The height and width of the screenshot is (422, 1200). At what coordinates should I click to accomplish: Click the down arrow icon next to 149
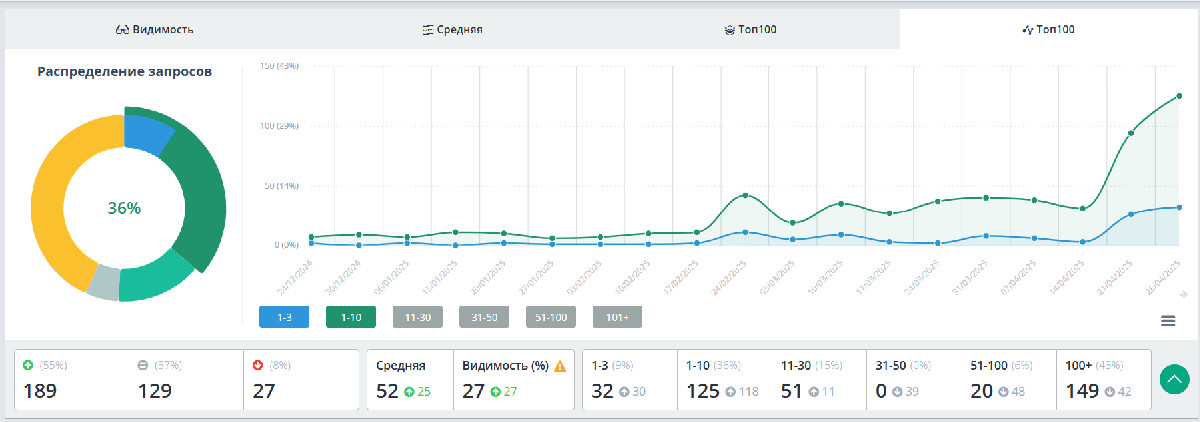point(1109,392)
